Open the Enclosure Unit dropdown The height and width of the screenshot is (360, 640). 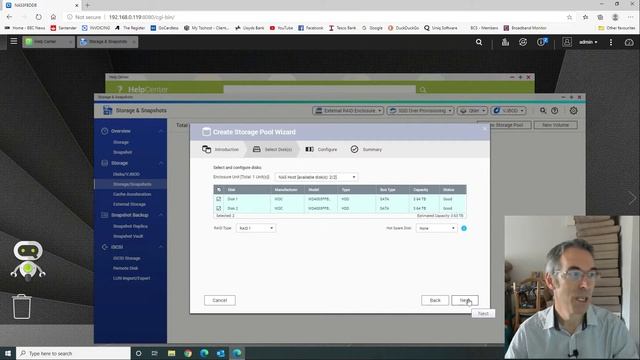click(x=316, y=177)
